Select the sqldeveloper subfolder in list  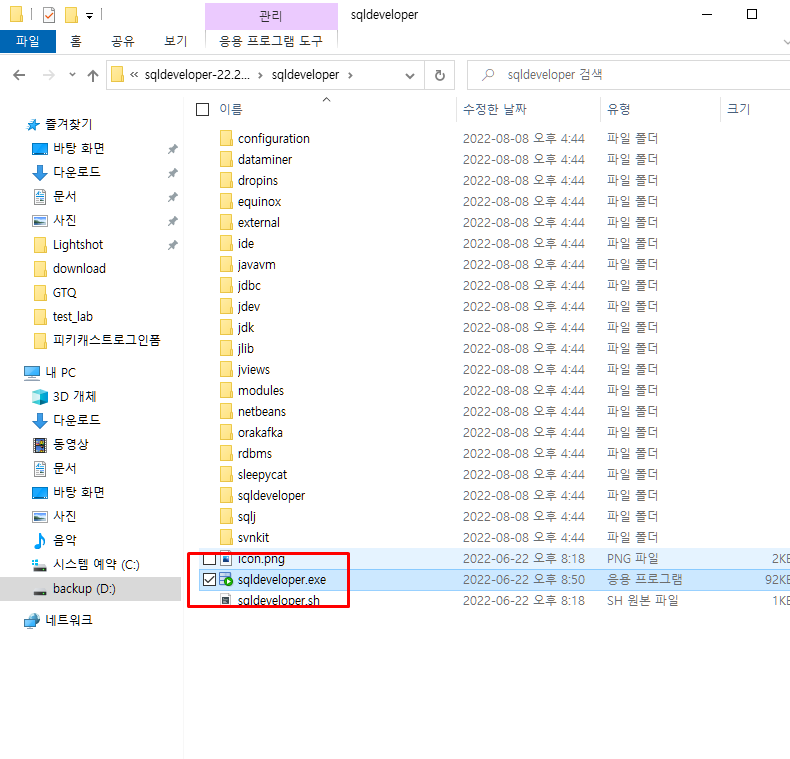pos(271,495)
